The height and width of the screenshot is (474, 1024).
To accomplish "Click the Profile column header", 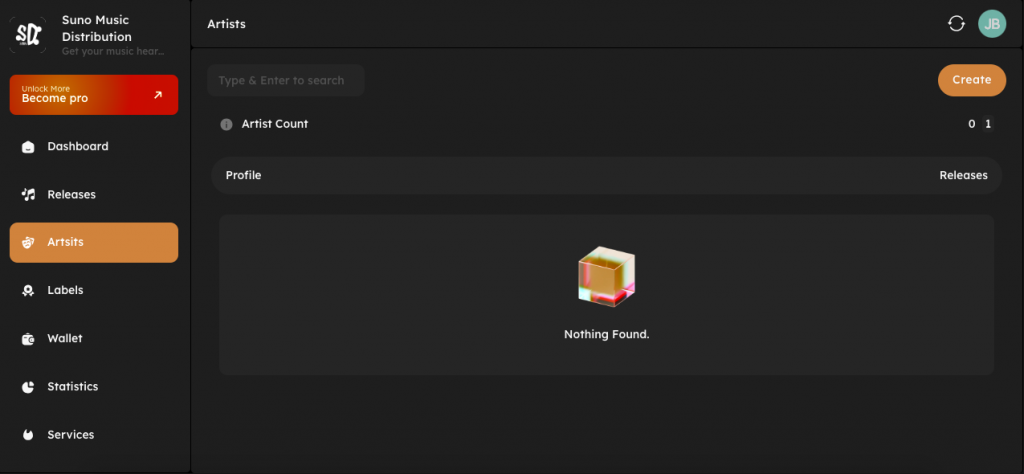I will (243, 176).
